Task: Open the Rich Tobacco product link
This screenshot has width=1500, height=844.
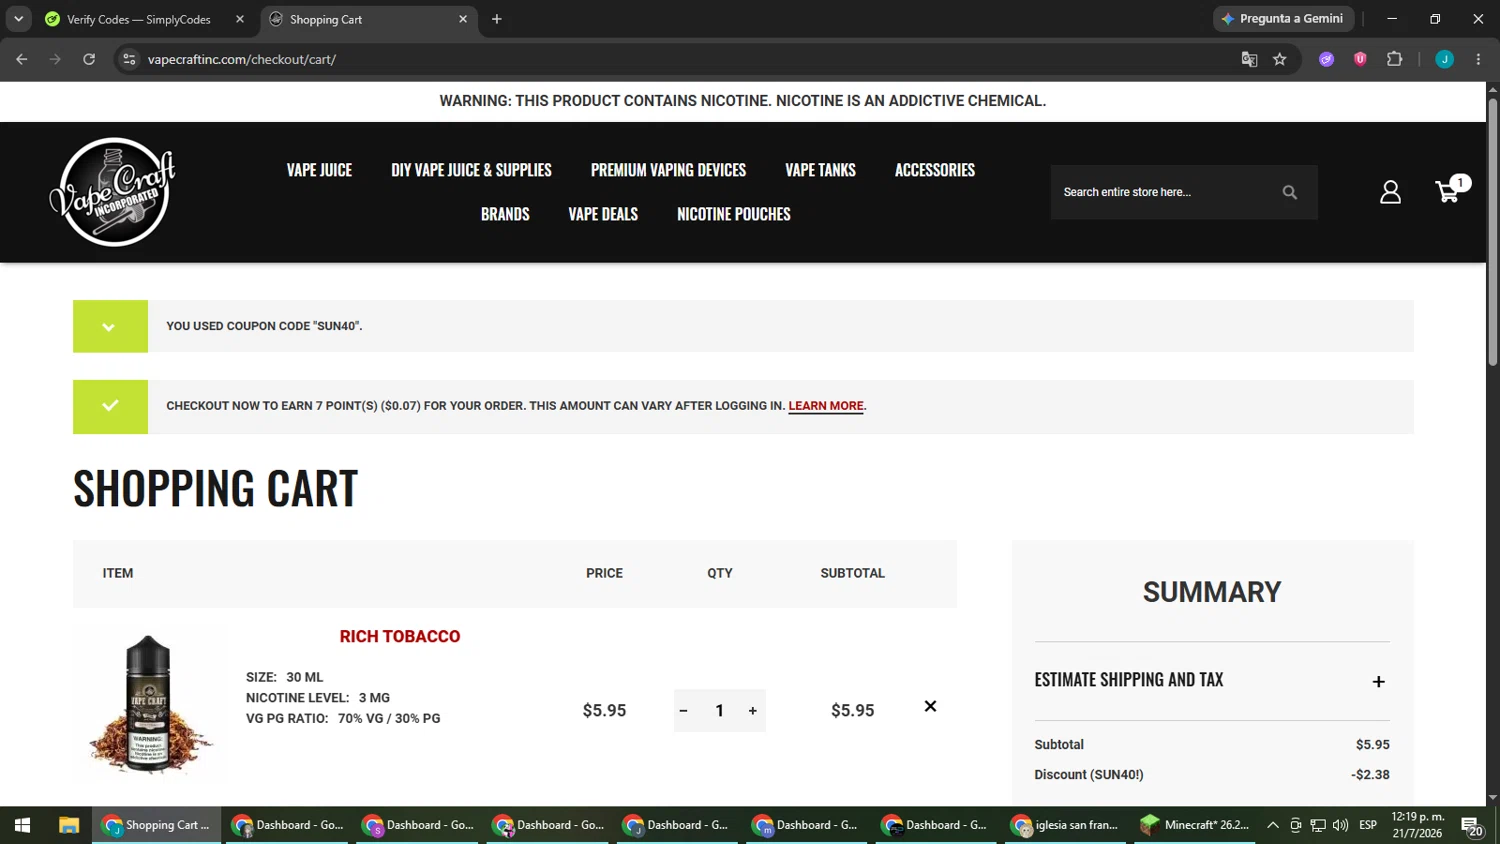Action: pos(400,636)
